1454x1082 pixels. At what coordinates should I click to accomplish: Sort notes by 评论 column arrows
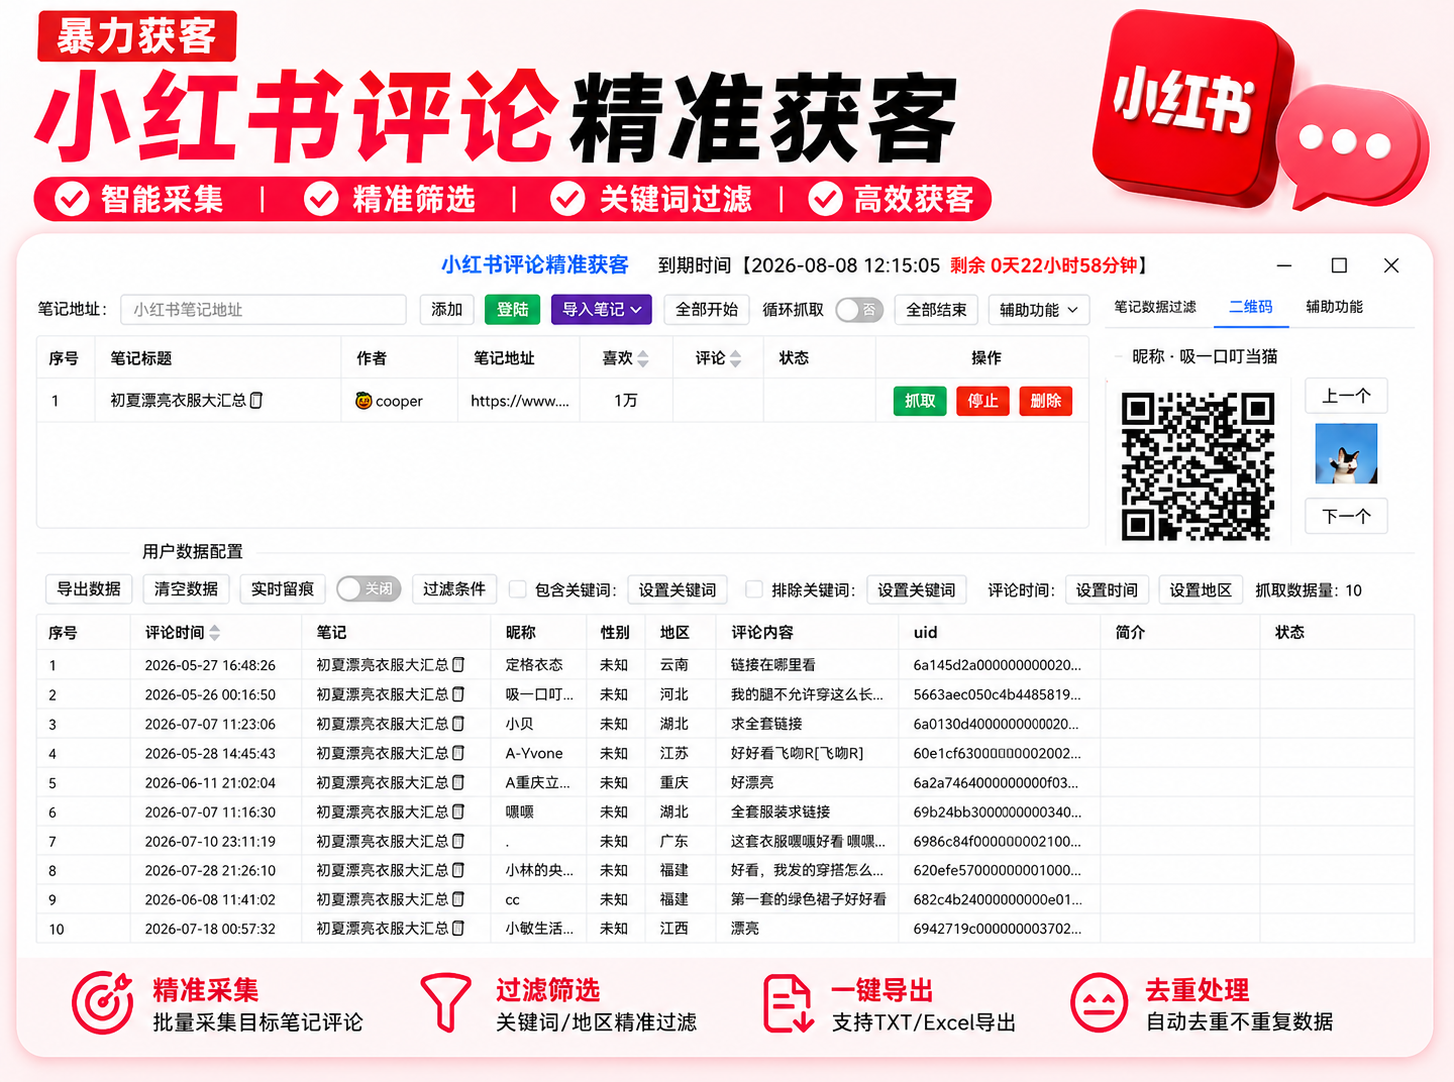click(x=736, y=358)
